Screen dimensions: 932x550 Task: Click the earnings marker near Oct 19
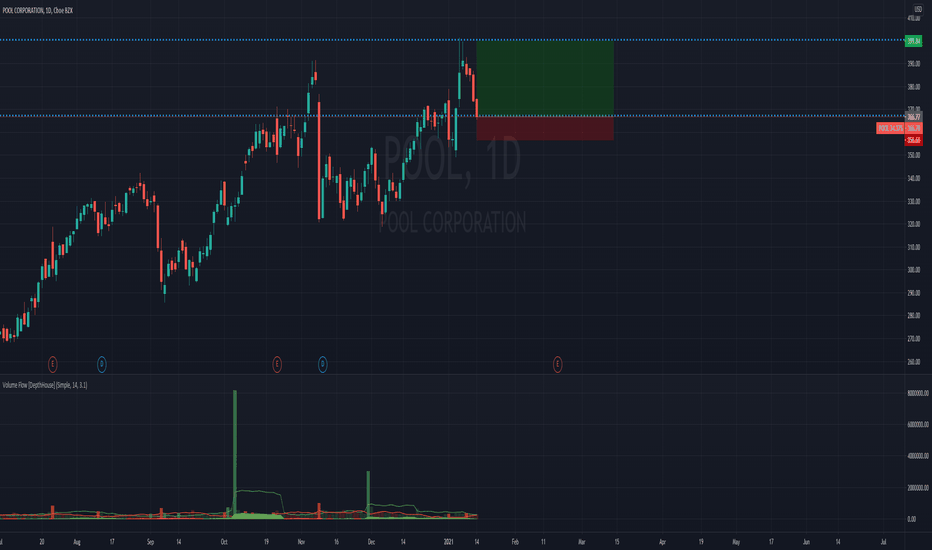pos(277,364)
